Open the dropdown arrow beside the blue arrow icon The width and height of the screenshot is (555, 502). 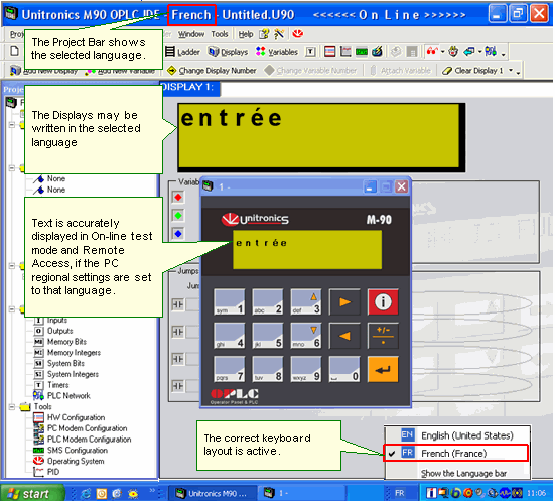[x=480, y=52]
